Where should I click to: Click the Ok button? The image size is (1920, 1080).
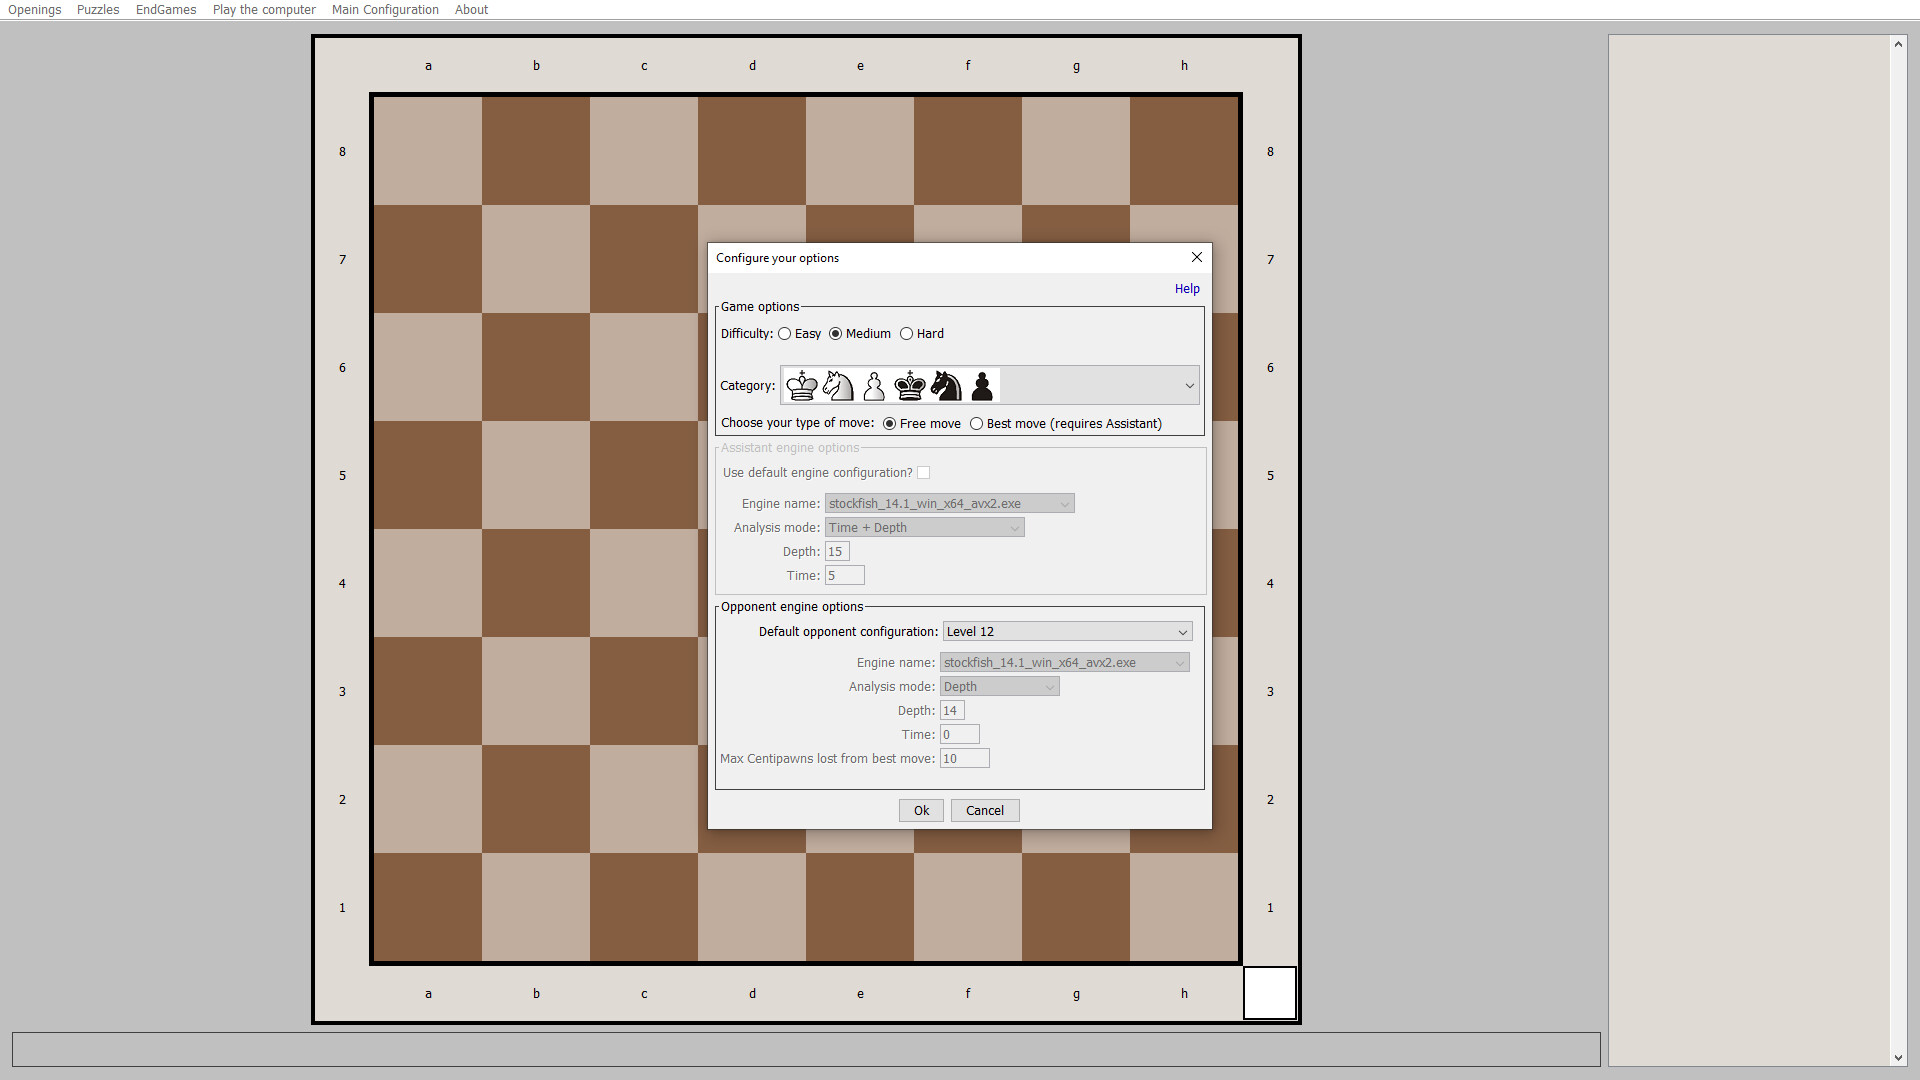coord(920,810)
